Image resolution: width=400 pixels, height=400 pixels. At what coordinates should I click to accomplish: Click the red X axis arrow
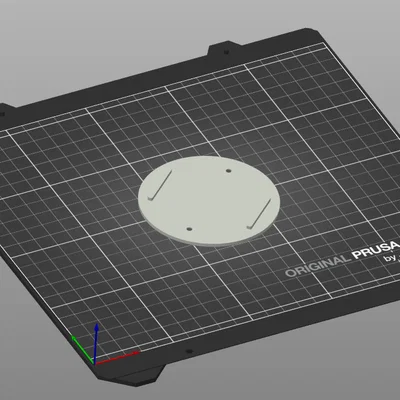(x=117, y=358)
